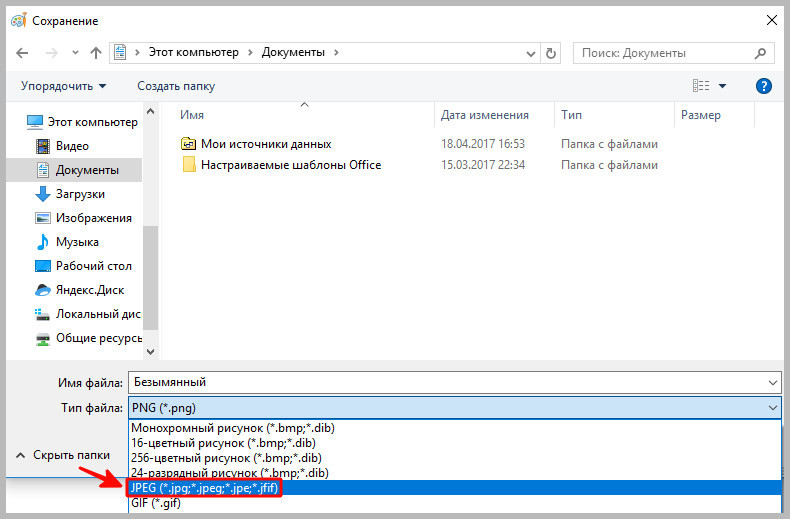This screenshot has height=519, width=790.
Task: Open folder Настраиваемые шаблоны Office
Action: [290, 165]
